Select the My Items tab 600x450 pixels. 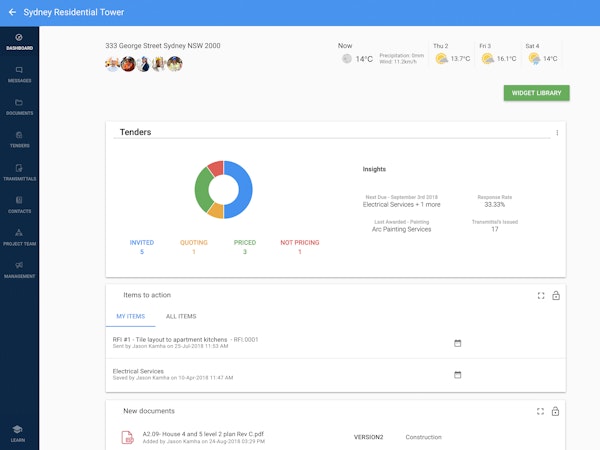tap(131, 316)
